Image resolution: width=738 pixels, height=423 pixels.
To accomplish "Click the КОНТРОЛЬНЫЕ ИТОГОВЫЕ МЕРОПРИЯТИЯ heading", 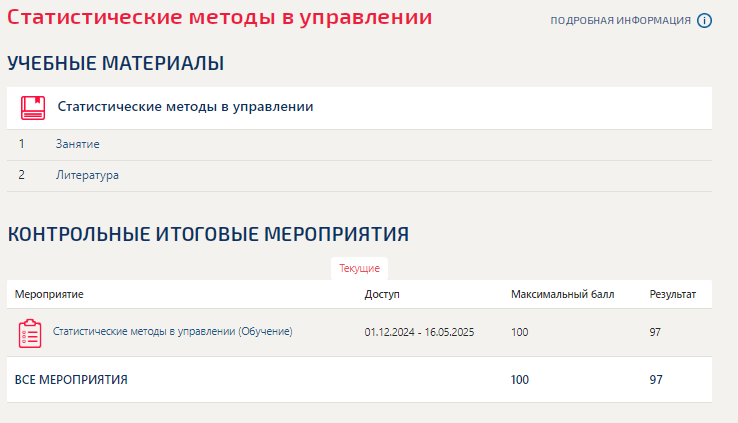I will tap(208, 234).
